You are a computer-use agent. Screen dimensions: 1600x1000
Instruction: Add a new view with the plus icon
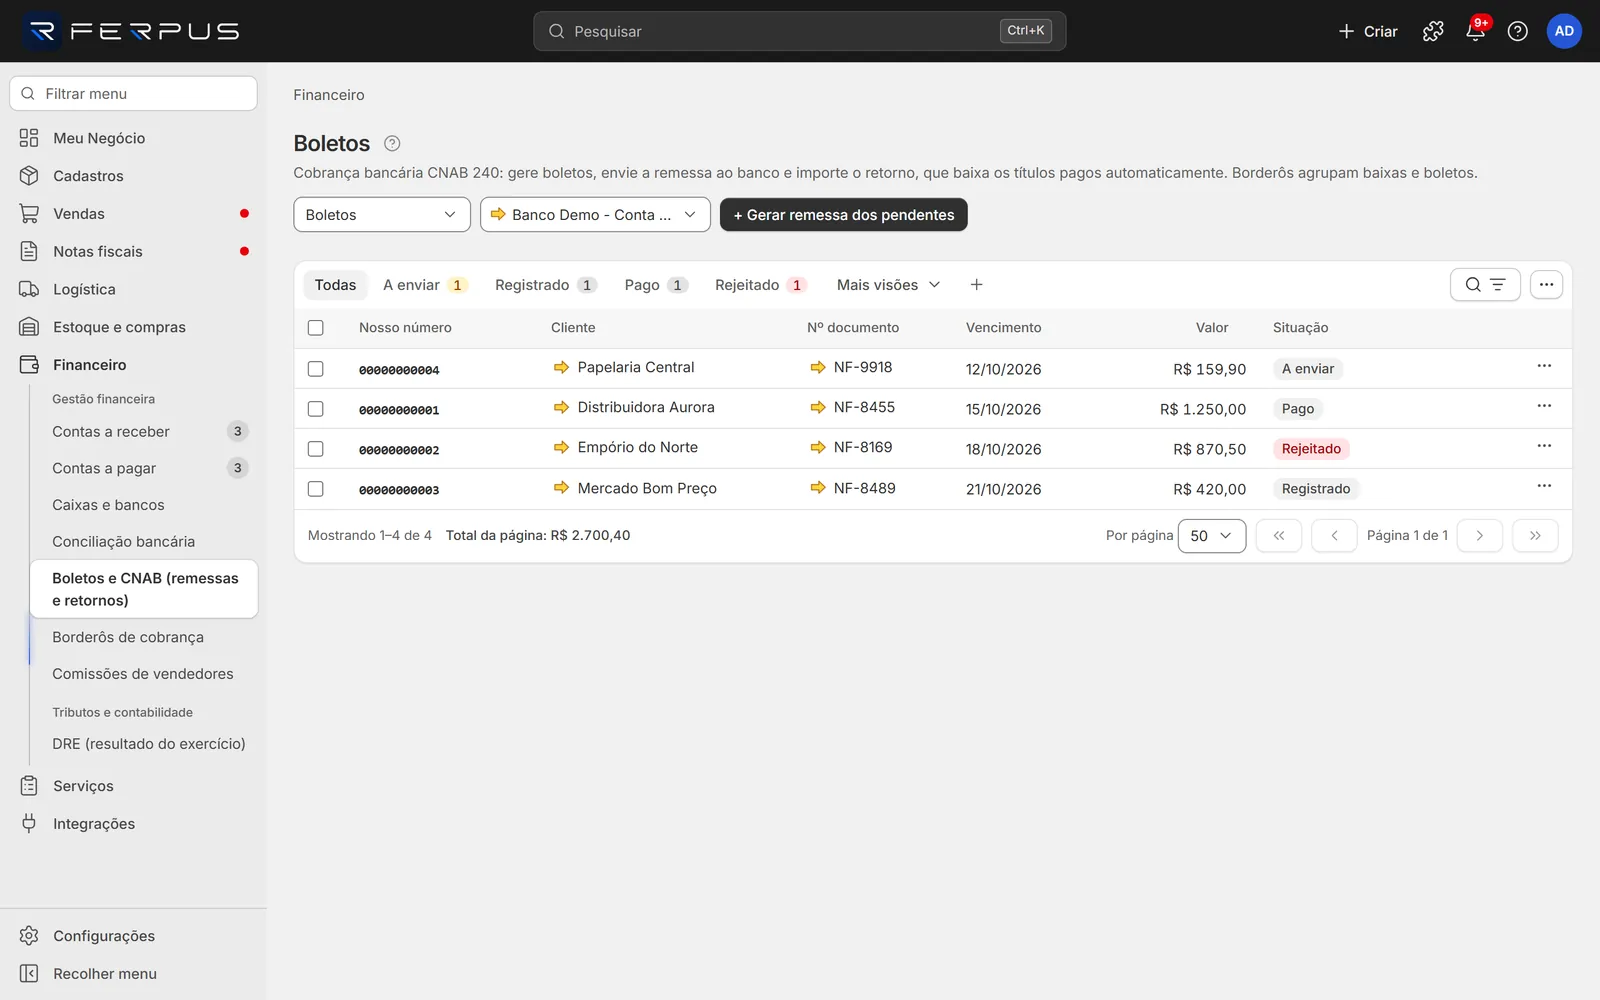pyautogui.click(x=976, y=285)
